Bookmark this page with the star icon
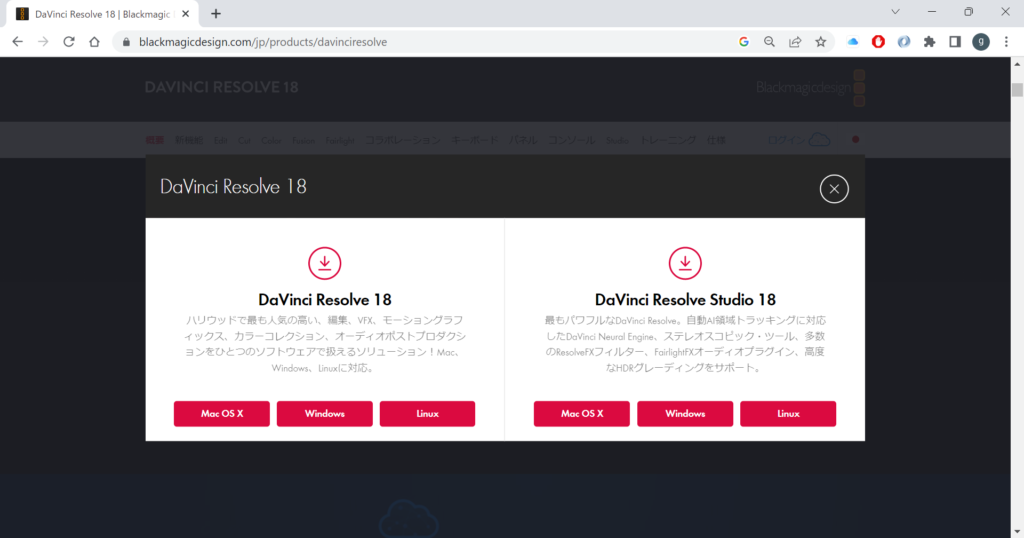 821,42
